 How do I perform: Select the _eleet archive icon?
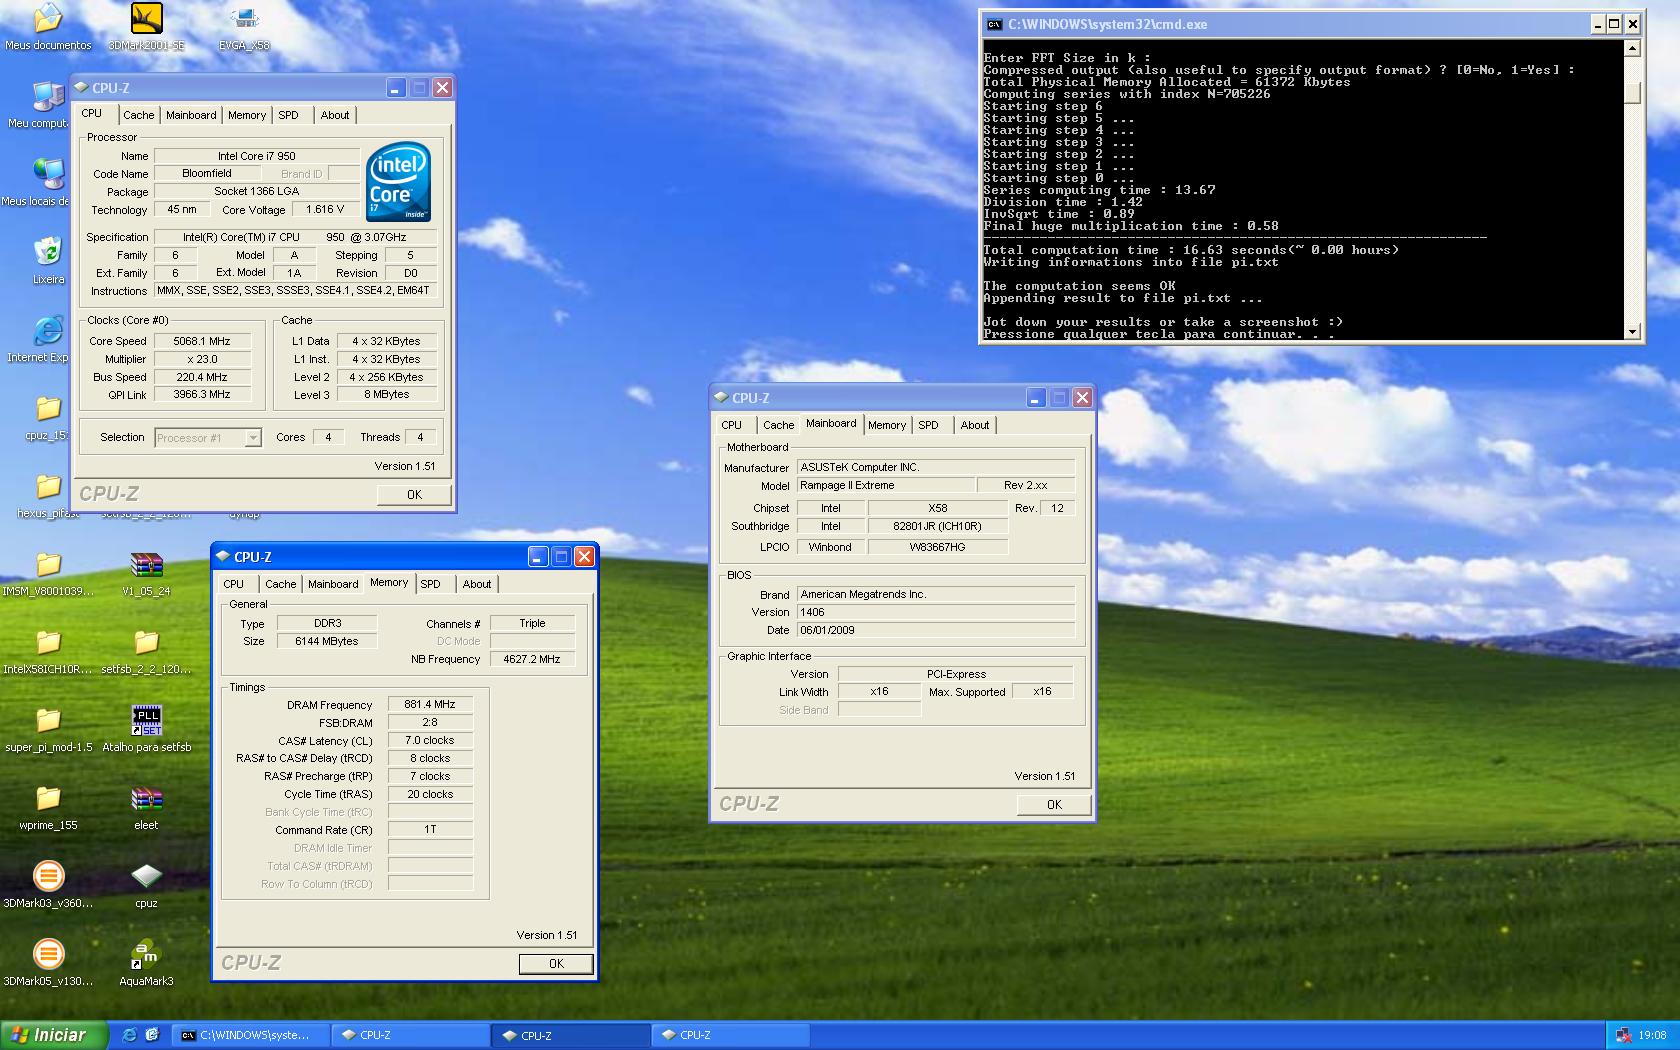pos(146,807)
